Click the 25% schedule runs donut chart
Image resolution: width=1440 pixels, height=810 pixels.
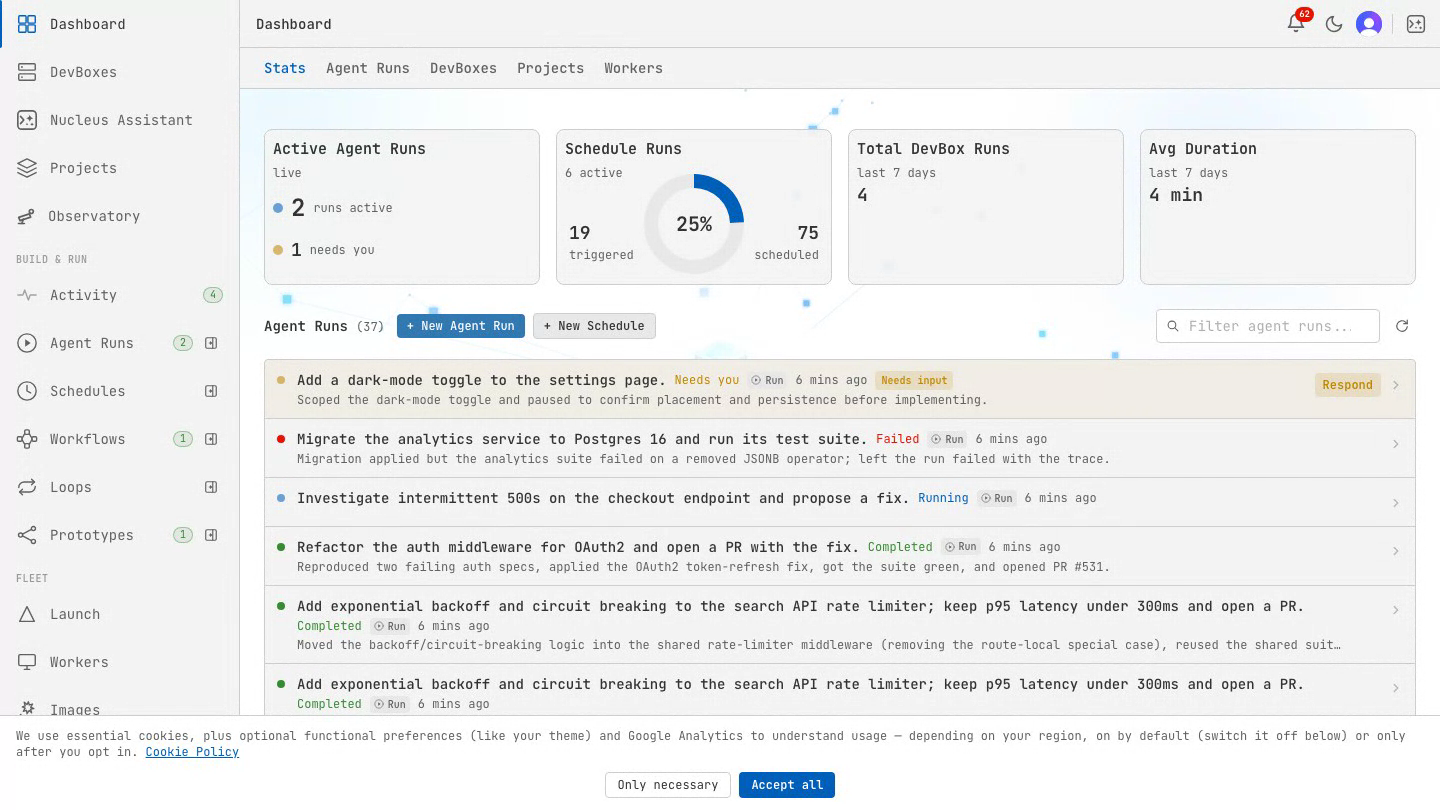coord(694,224)
